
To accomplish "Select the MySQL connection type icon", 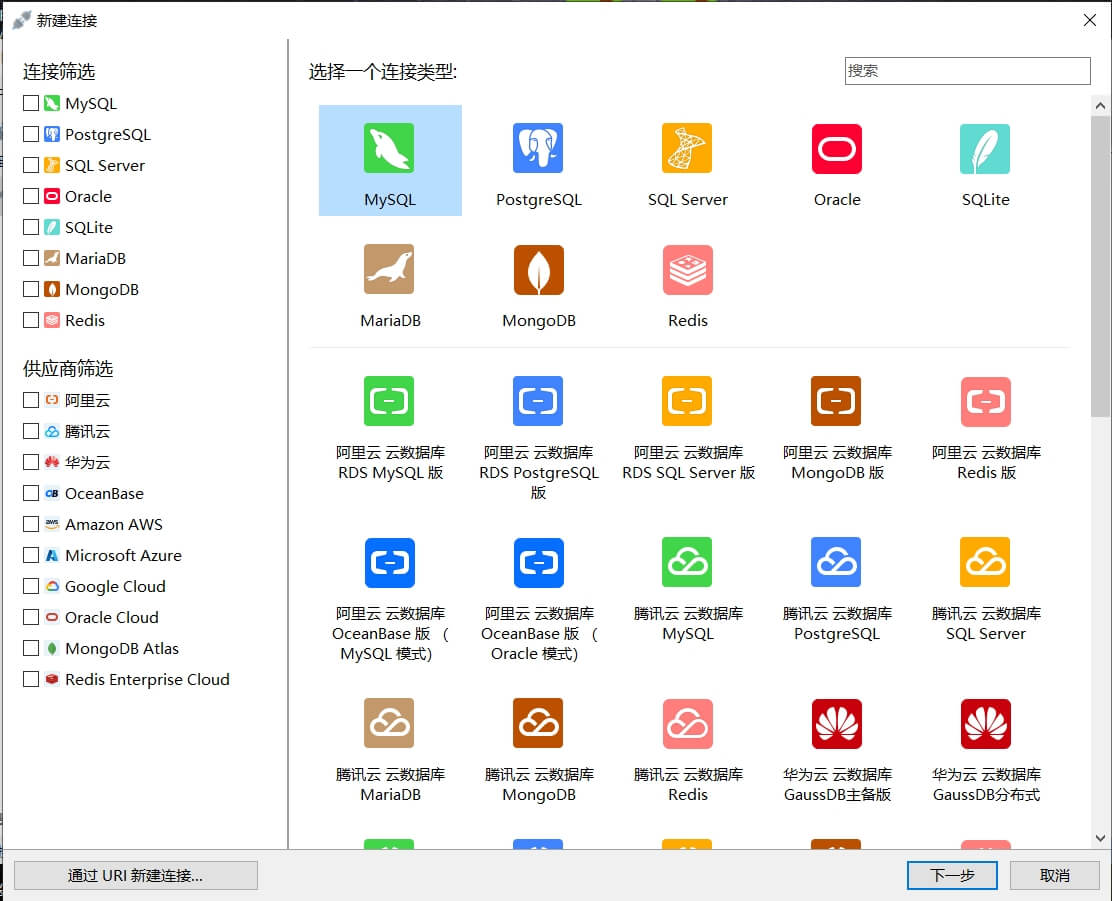I will coord(389,148).
